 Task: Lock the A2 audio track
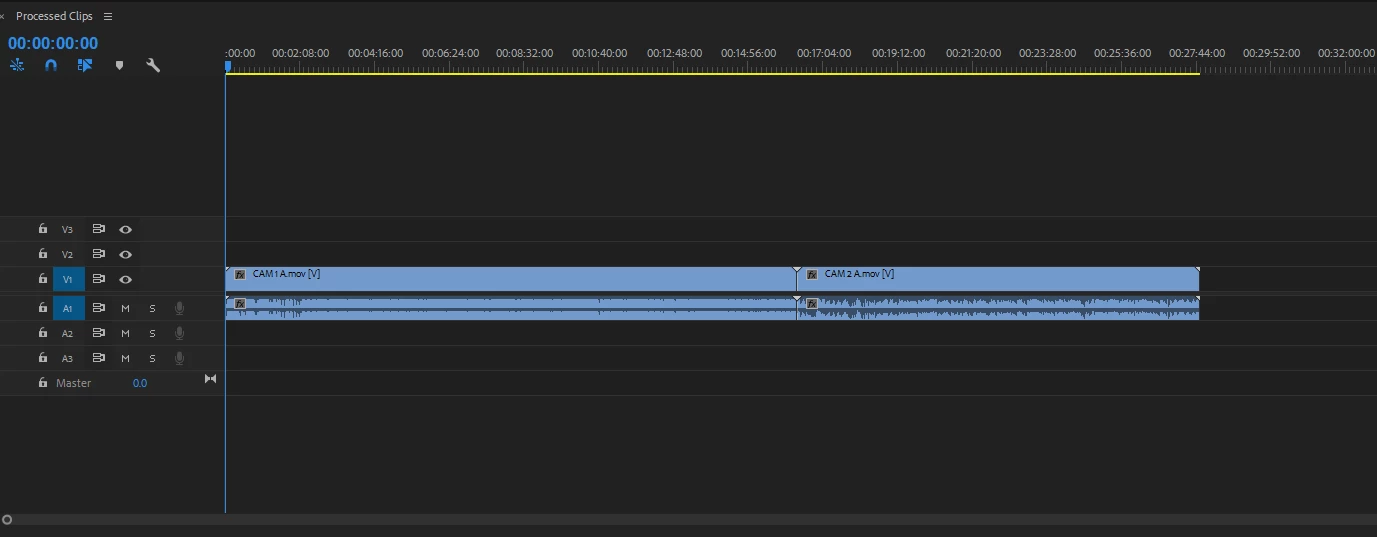click(x=42, y=333)
